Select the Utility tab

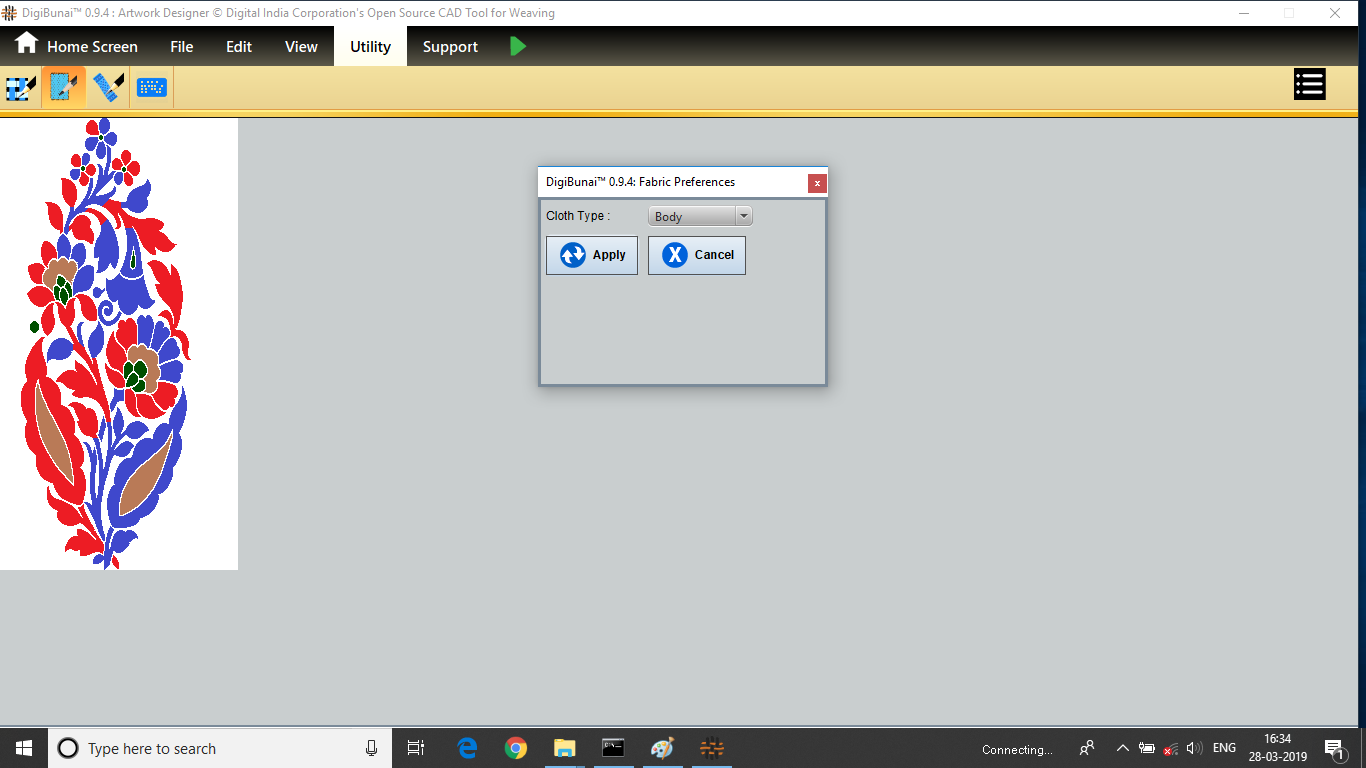click(x=370, y=47)
